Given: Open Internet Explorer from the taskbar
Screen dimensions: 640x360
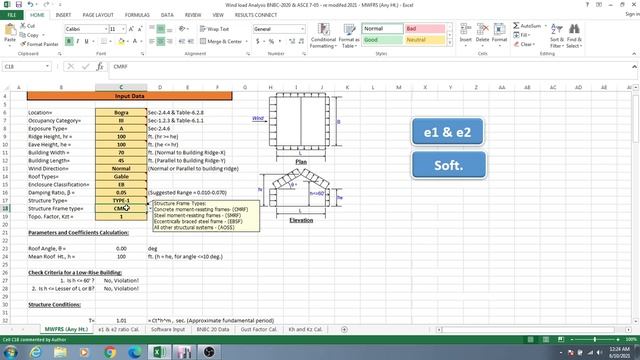Looking at the screenshot, I should click(36, 352).
